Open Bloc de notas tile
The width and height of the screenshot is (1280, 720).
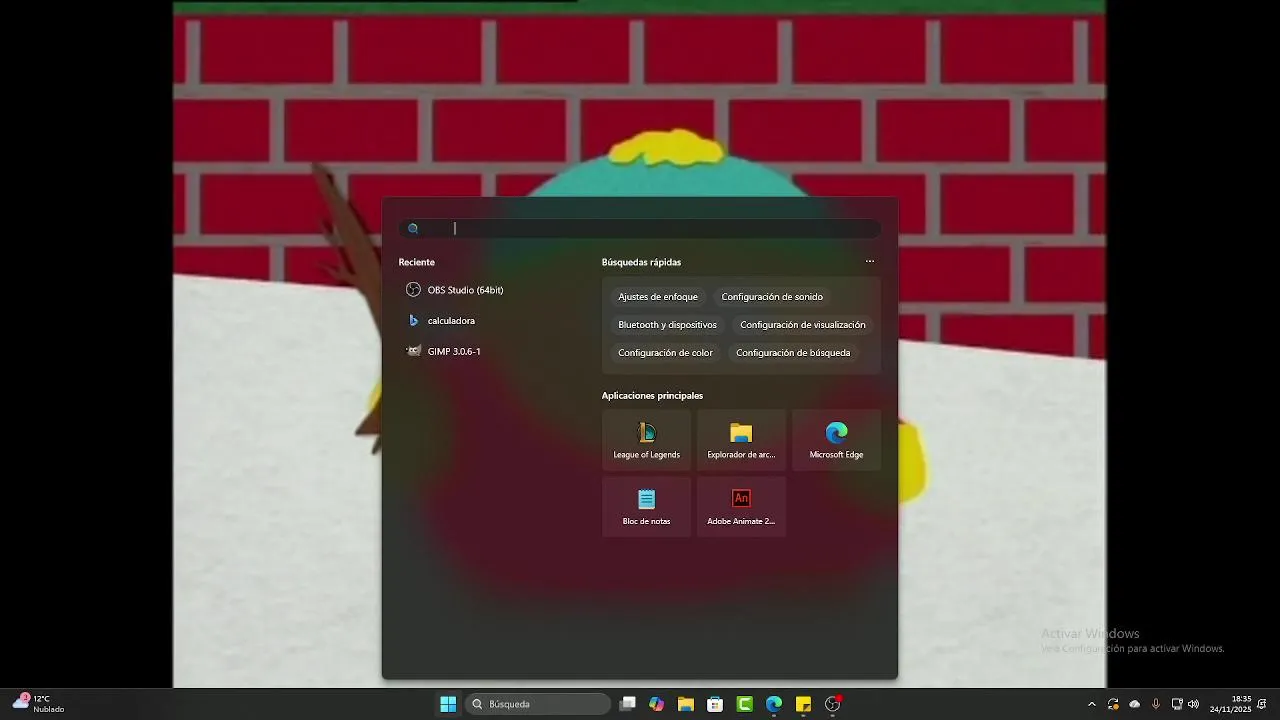pos(647,506)
